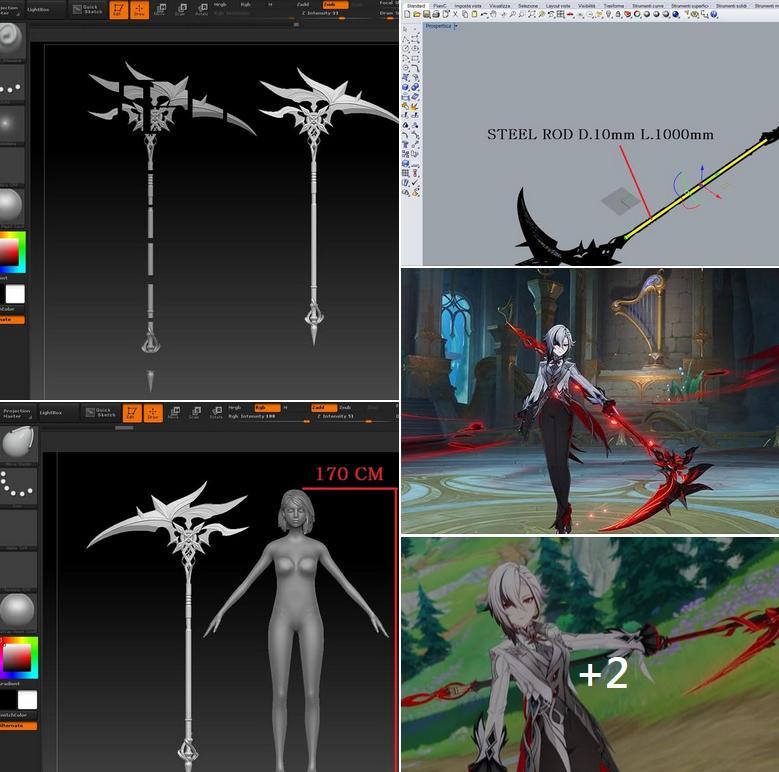Select solid Box tool in Rhino sidebar
The height and width of the screenshot is (772, 779).
pos(405,86)
